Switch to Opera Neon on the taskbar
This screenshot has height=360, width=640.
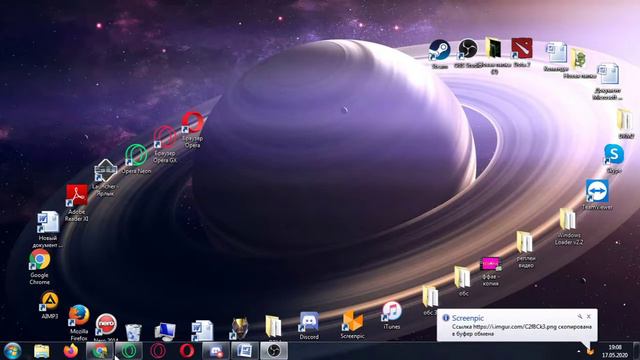(x=129, y=351)
